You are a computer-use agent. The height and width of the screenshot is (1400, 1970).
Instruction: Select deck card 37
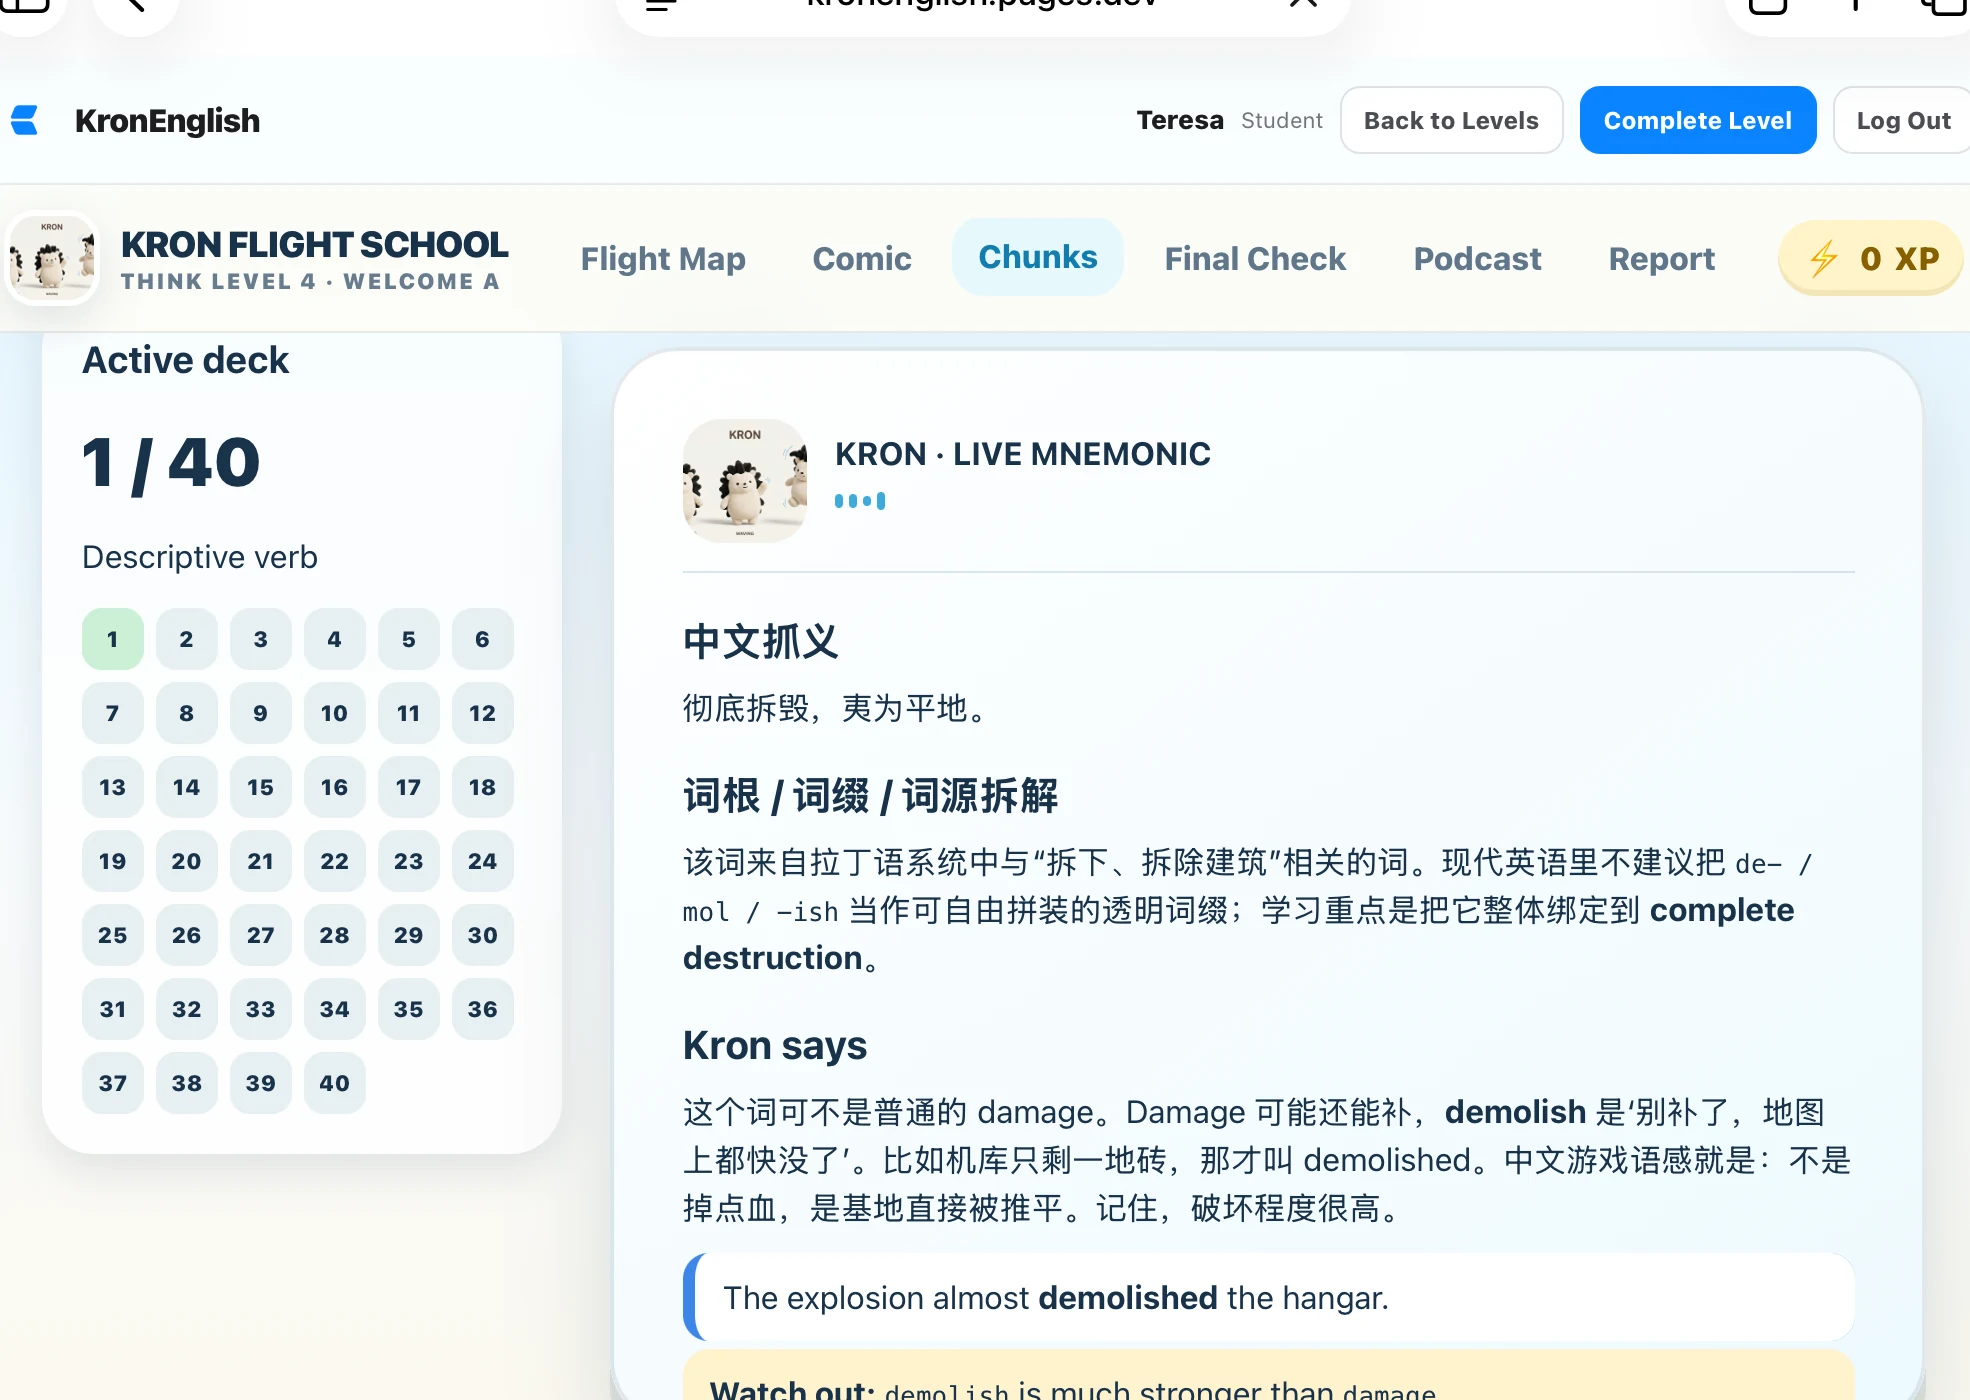point(113,1083)
